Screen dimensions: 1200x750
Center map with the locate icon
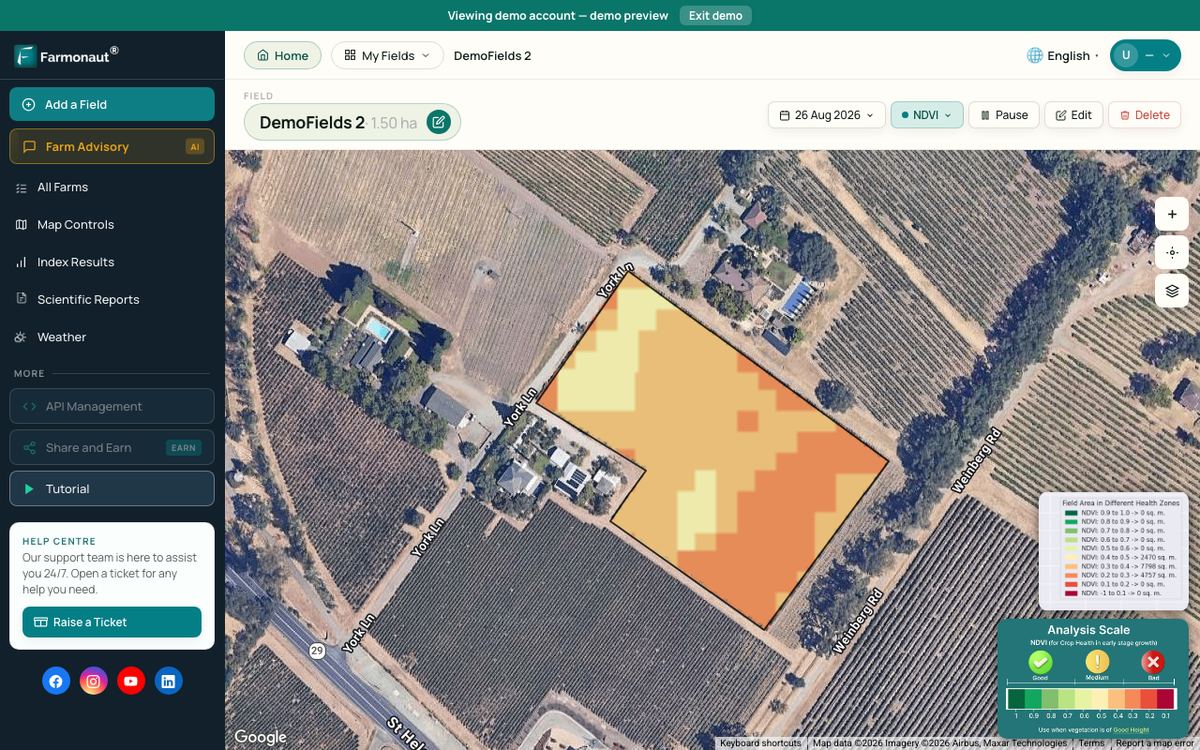coord(1172,252)
